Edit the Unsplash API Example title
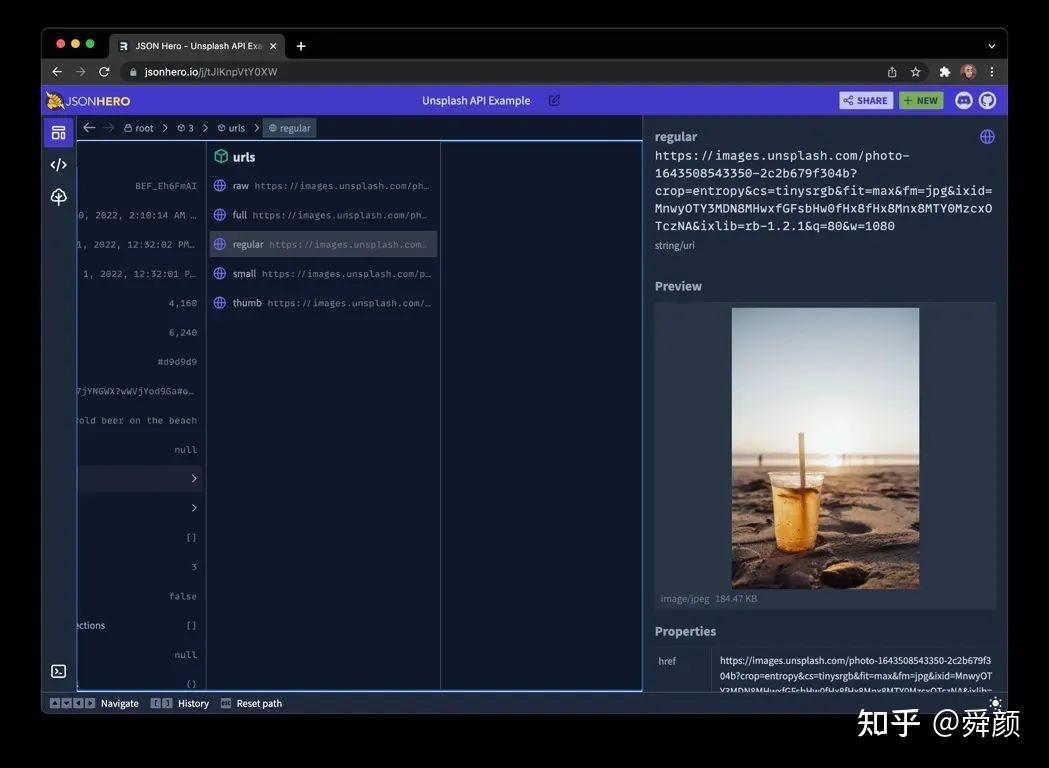Screen dimensions: 1049x768 click(554, 100)
